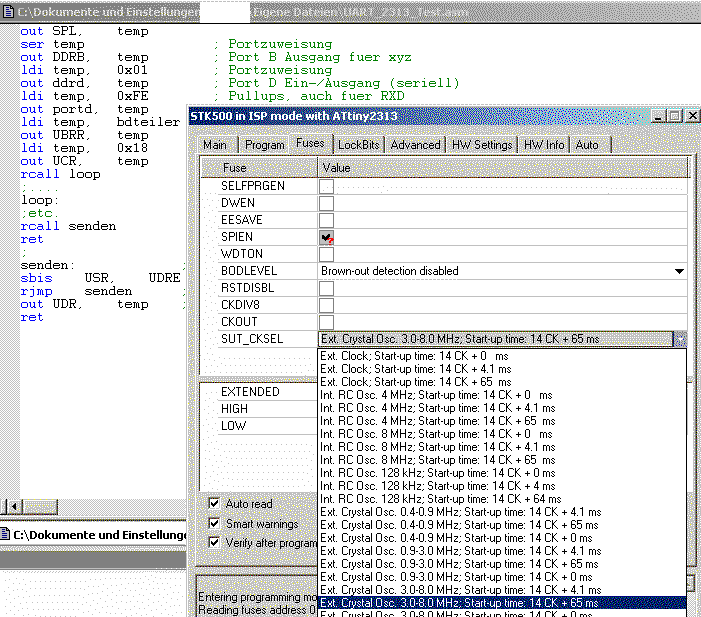701x617 pixels.
Task: Choose Ext. Crystal 0.4-0.9 MHz 14 CK + 0 ms
Action: point(502,537)
